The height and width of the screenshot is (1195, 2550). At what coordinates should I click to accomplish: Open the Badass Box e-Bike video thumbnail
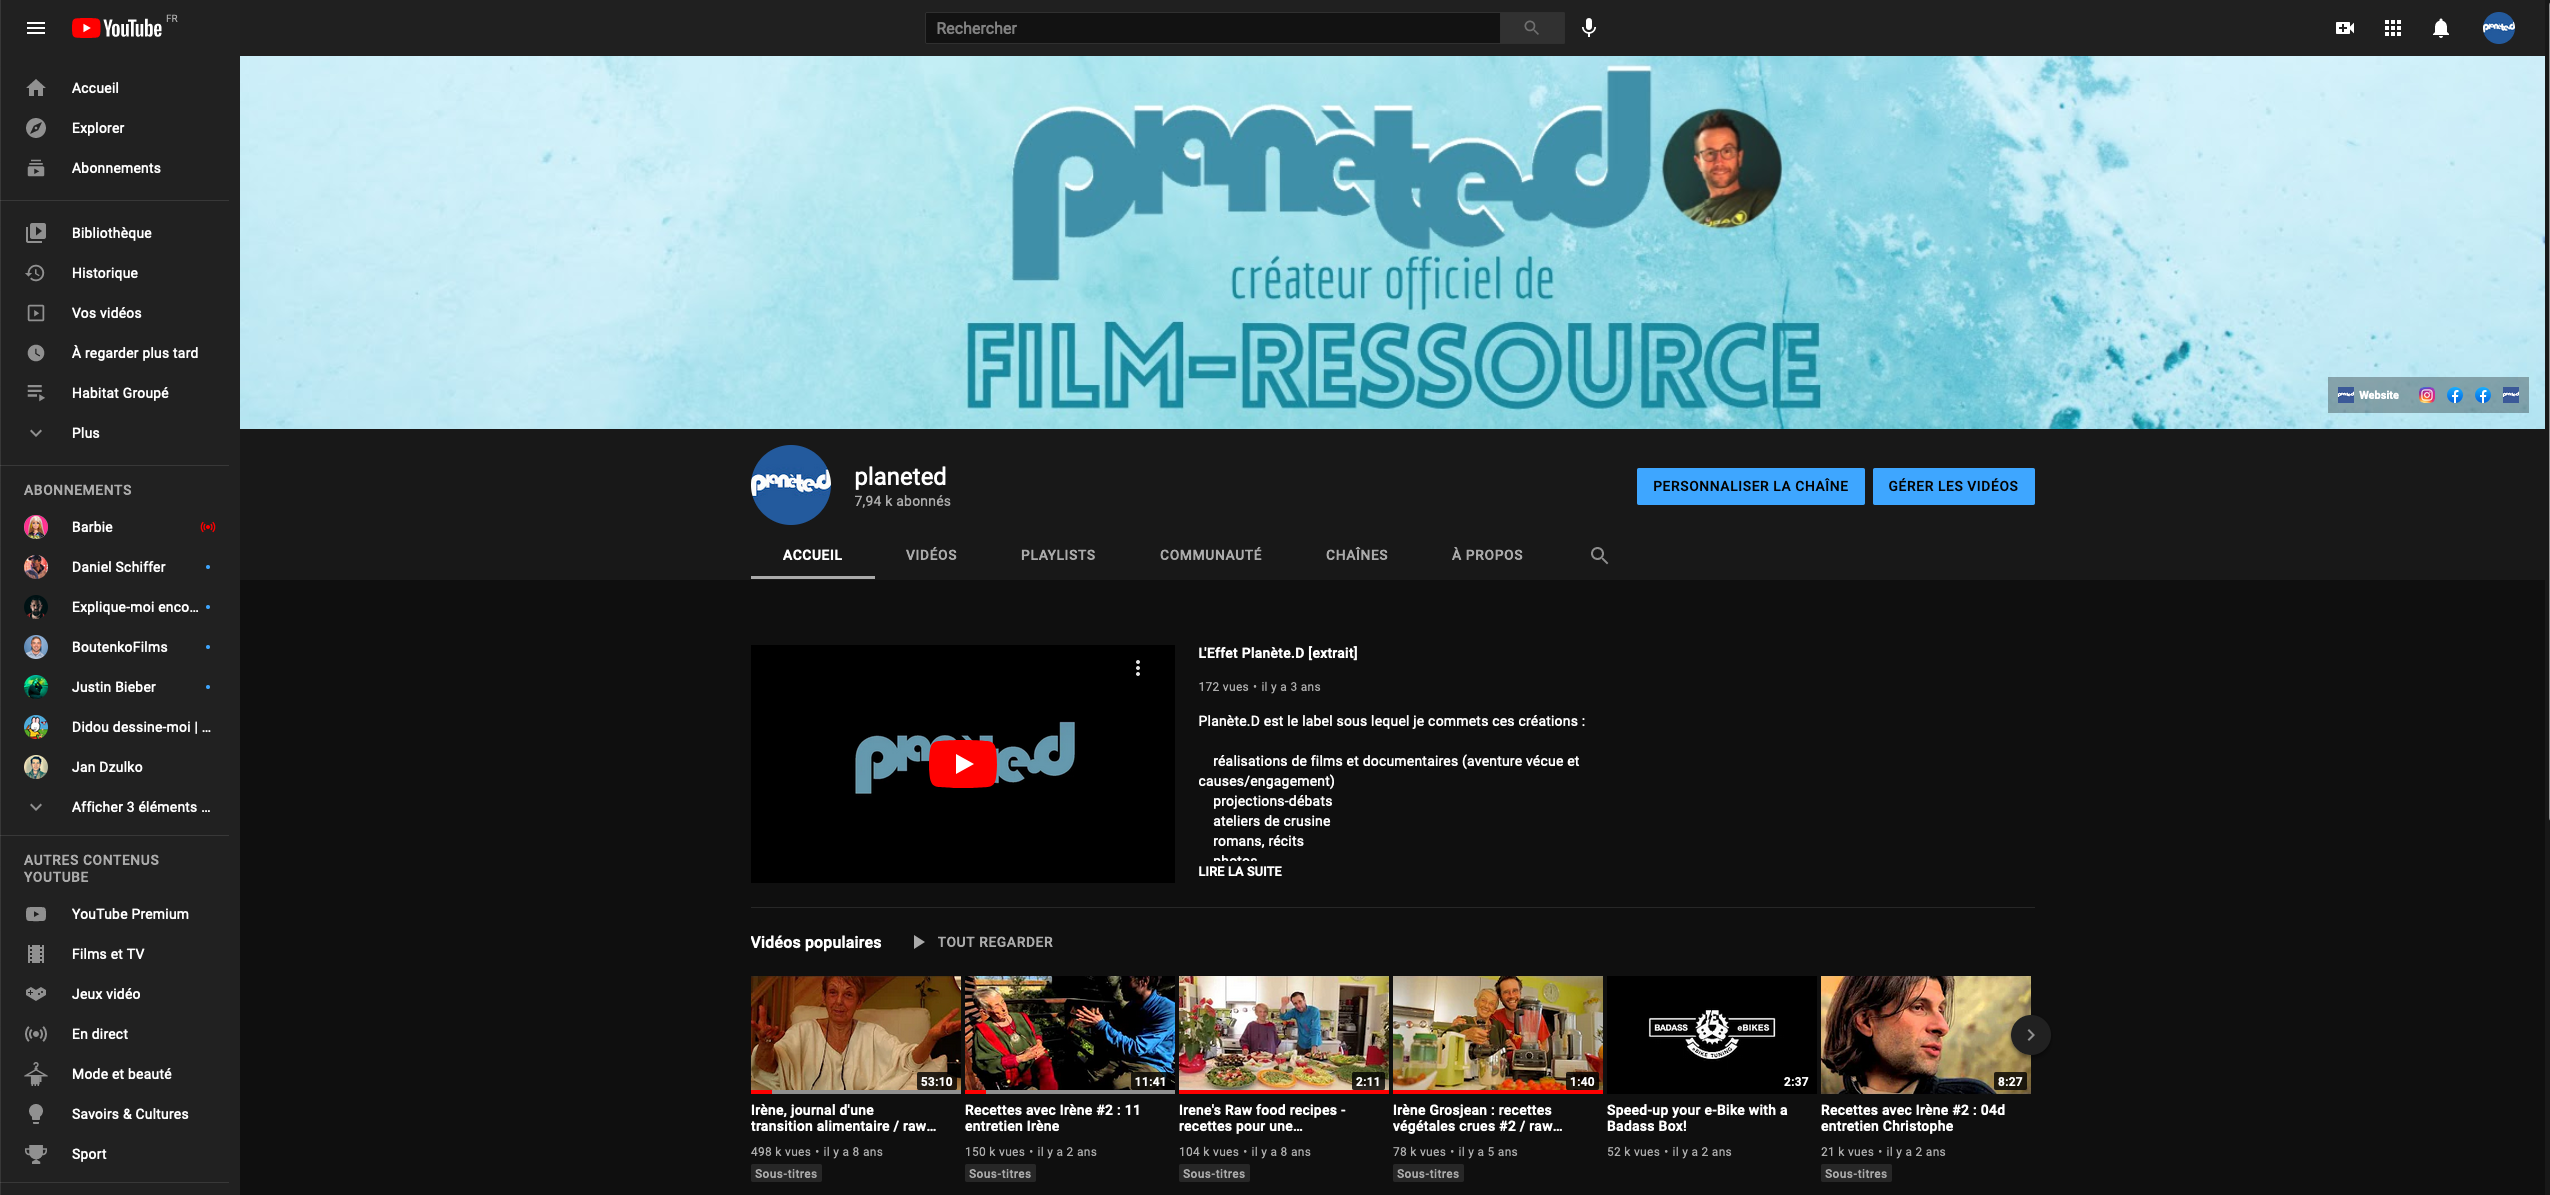coord(1711,1035)
